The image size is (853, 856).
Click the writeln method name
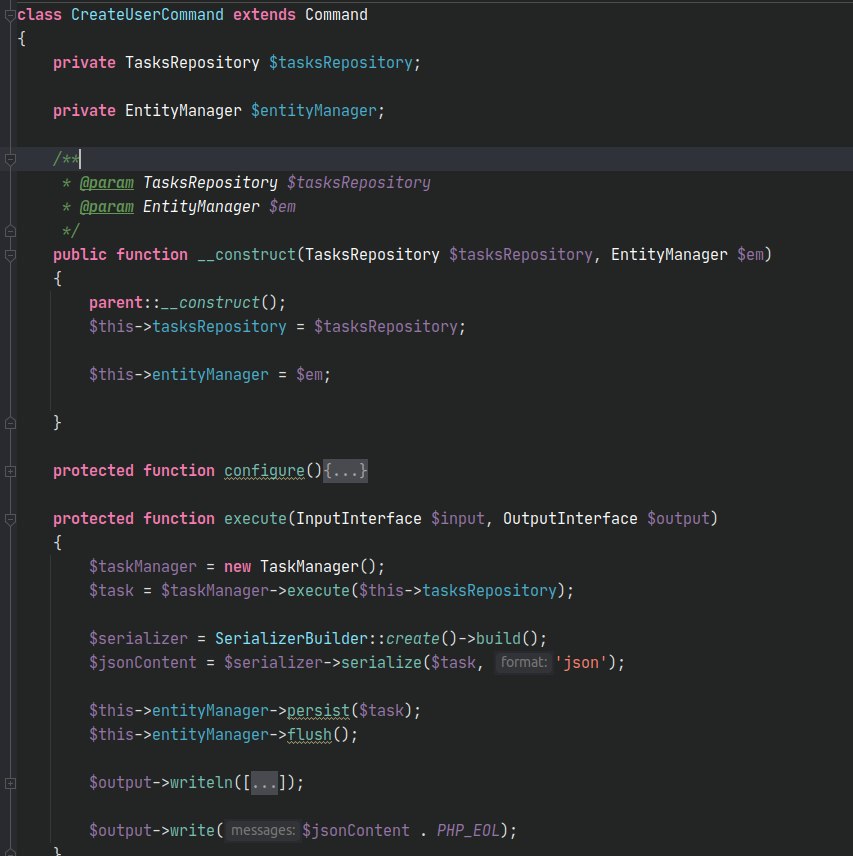[x=201, y=783]
